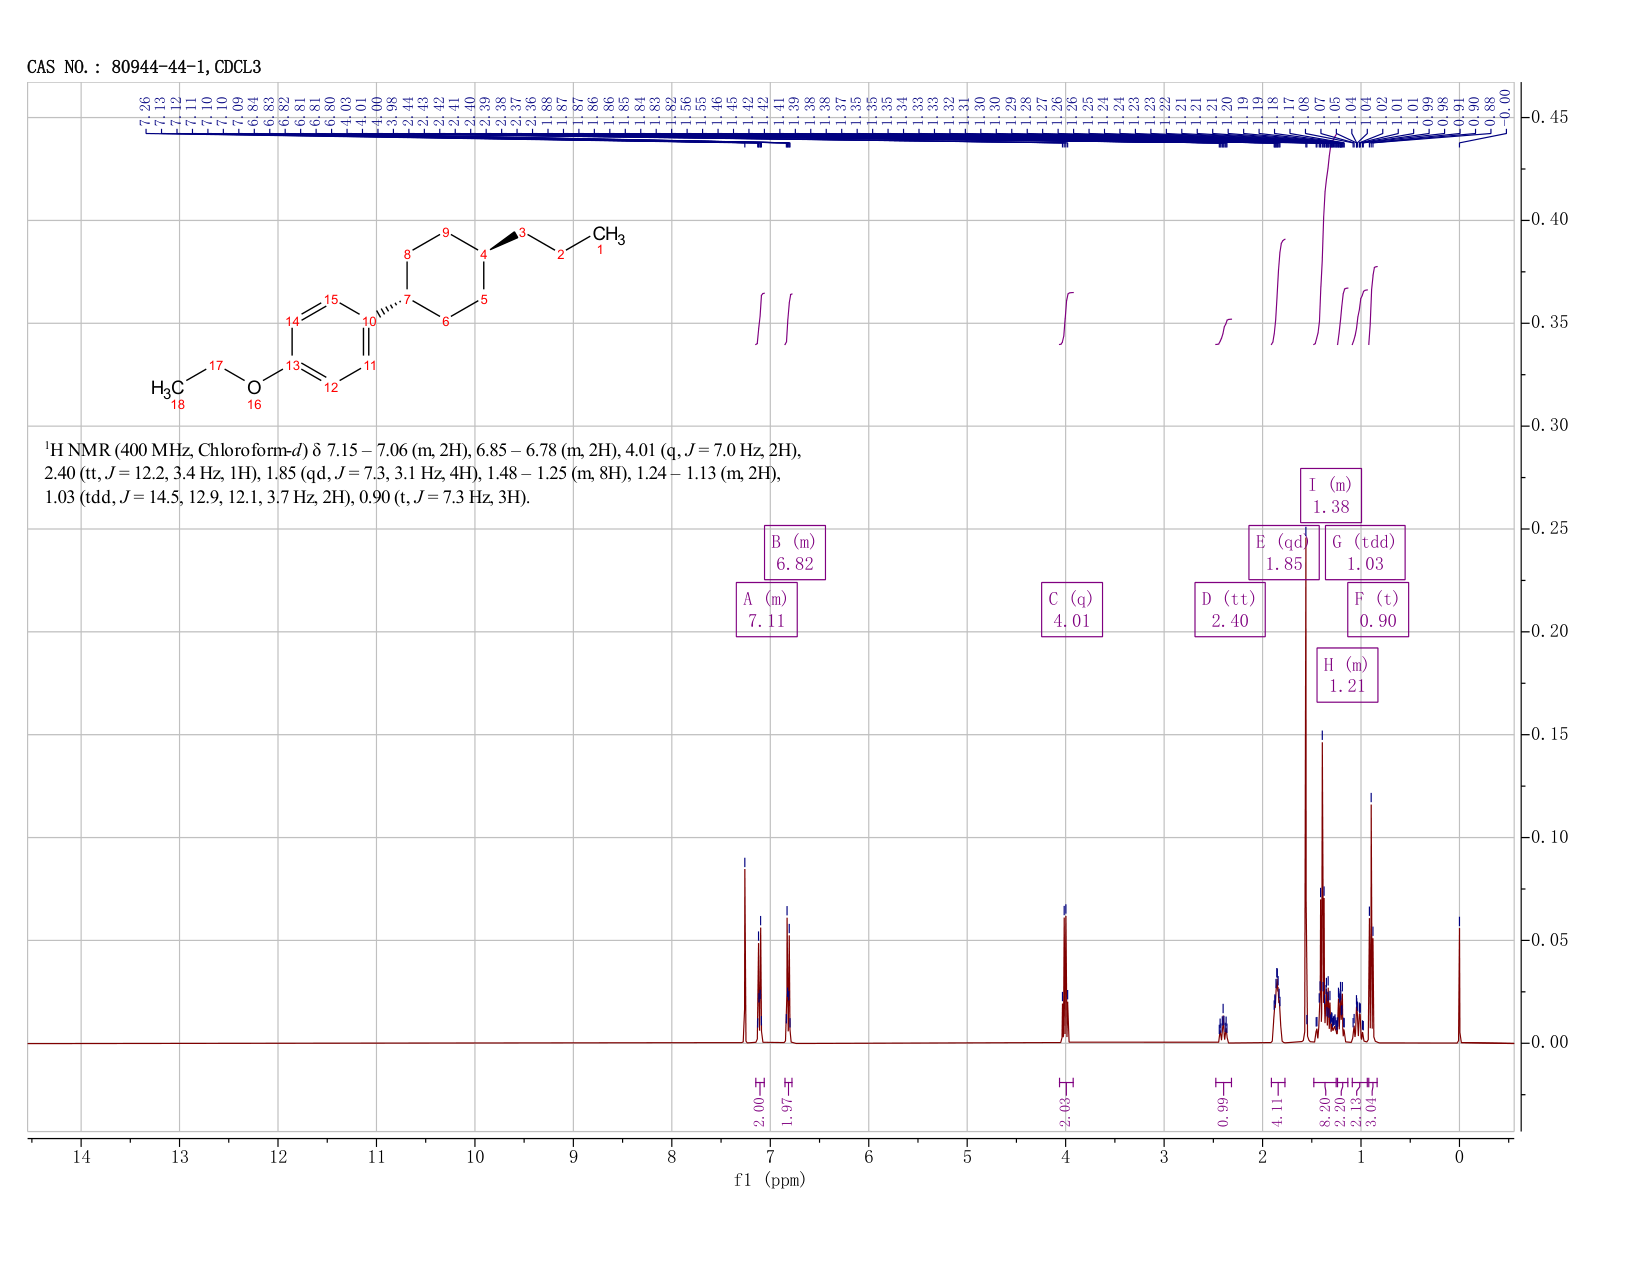1650x1275 pixels.
Task: Click the A (m) 7.11 multiplet label
Action: [x=767, y=609]
